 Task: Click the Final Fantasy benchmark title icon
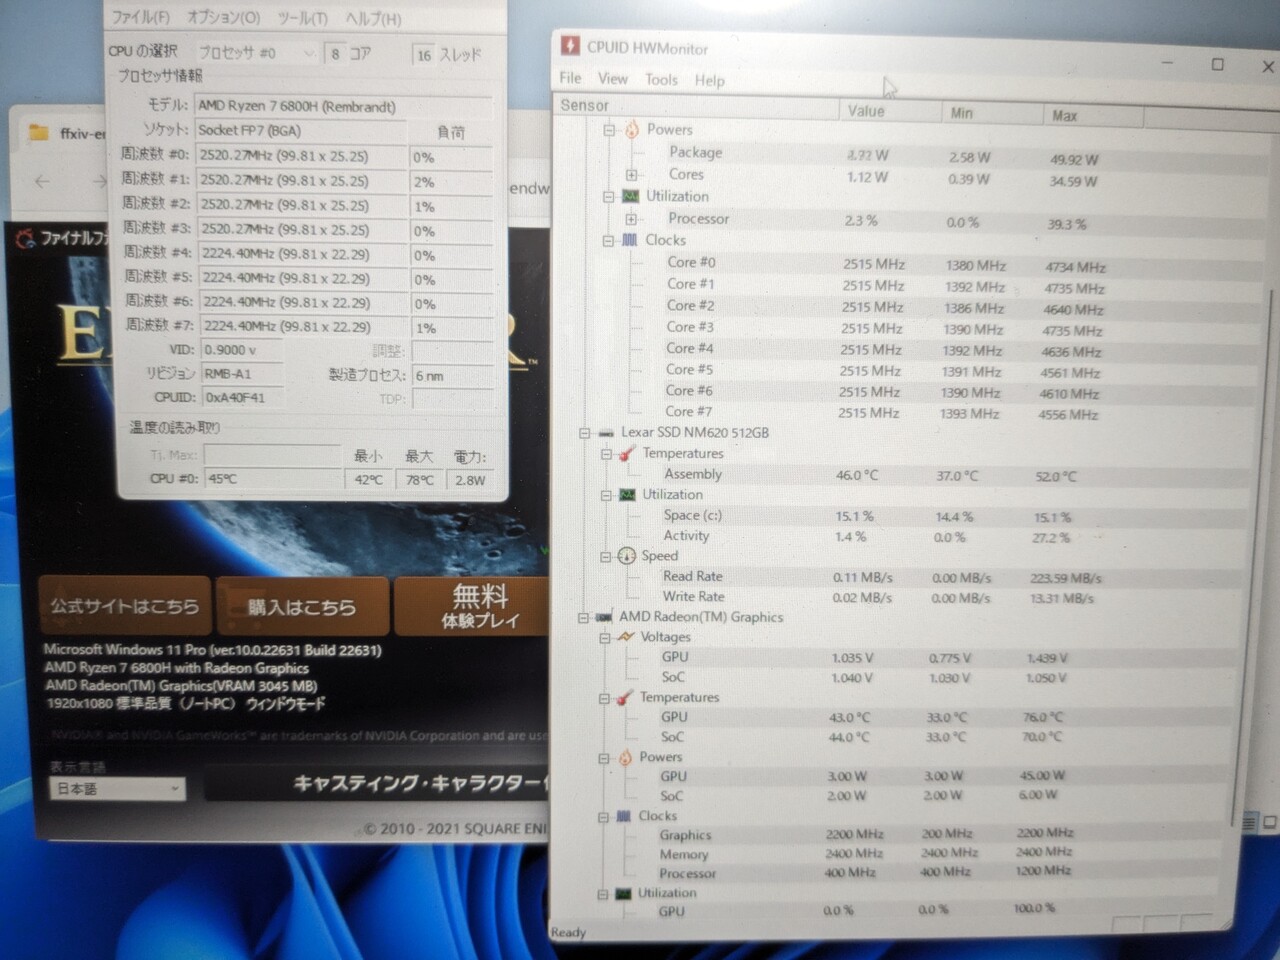click(25, 237)
